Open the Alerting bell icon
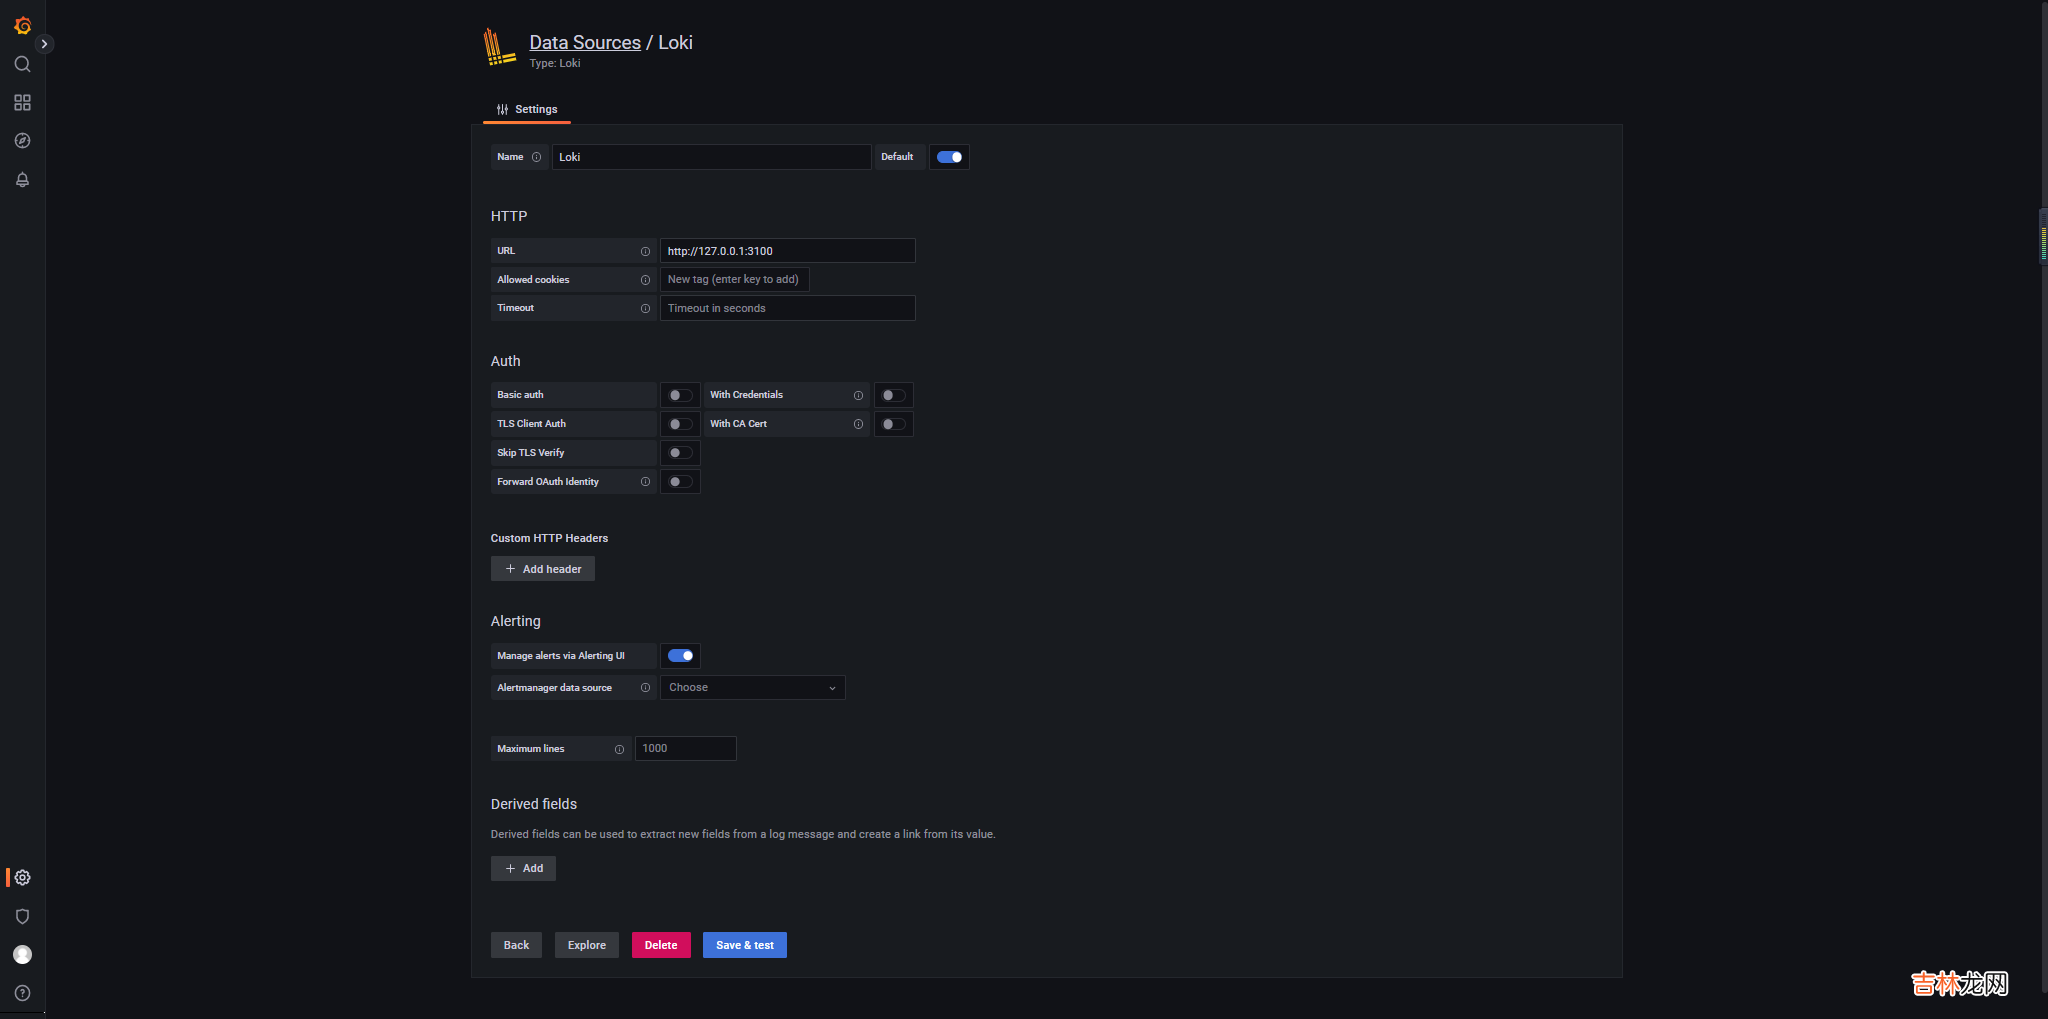This screenshot has width=2048, height=1019. click(x=22, y=180)
